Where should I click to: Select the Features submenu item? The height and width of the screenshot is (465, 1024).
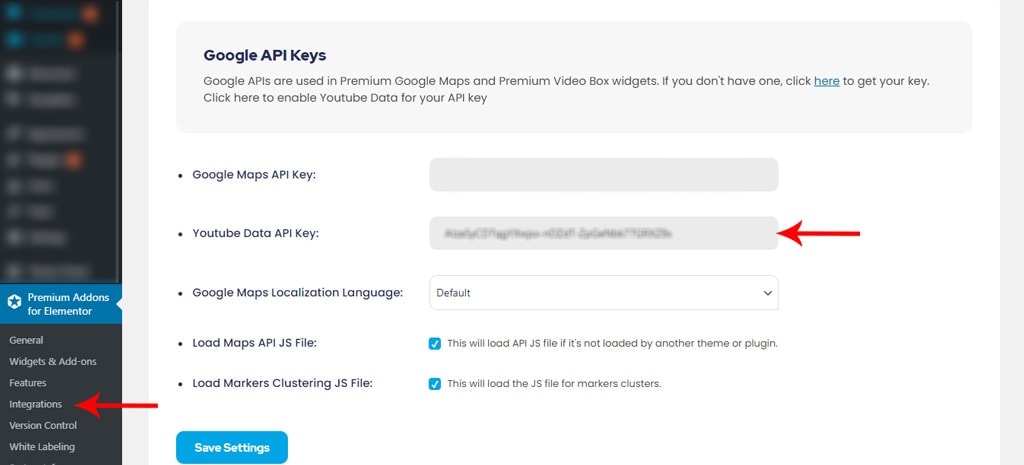click(x=27, y=383)
